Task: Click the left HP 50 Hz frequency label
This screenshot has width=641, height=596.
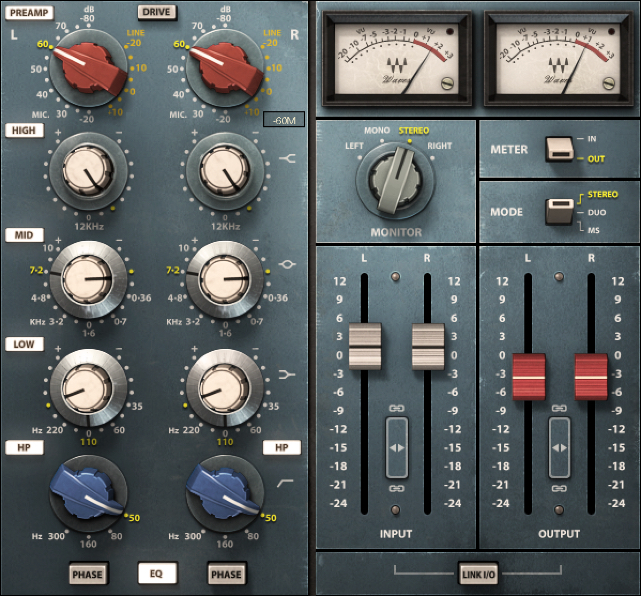Action: [134, 518]
